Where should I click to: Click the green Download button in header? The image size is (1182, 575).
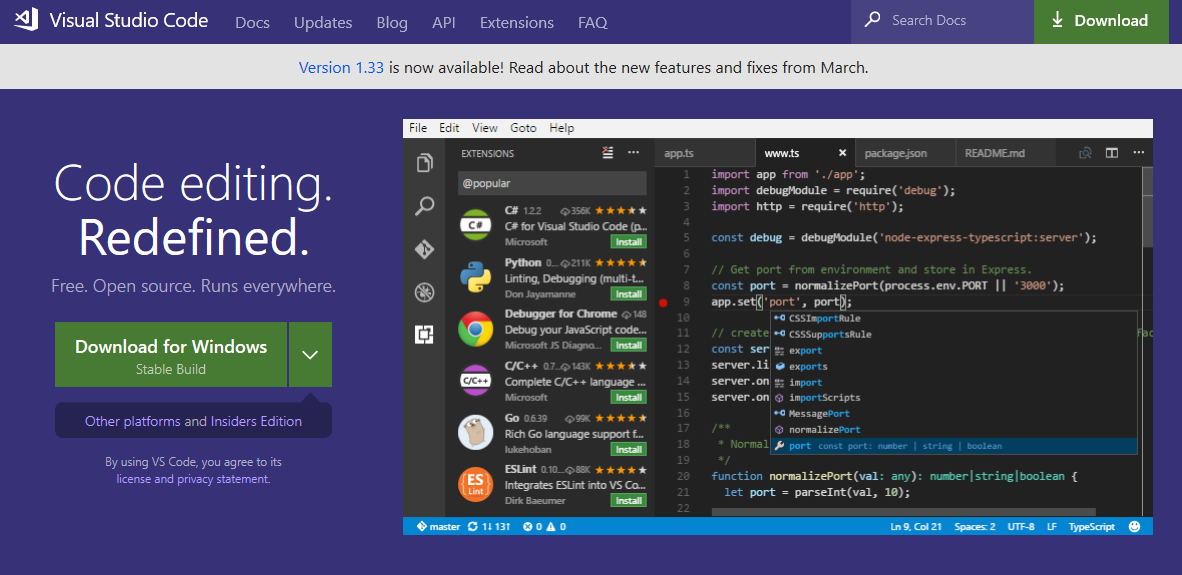coord(1101,21)
